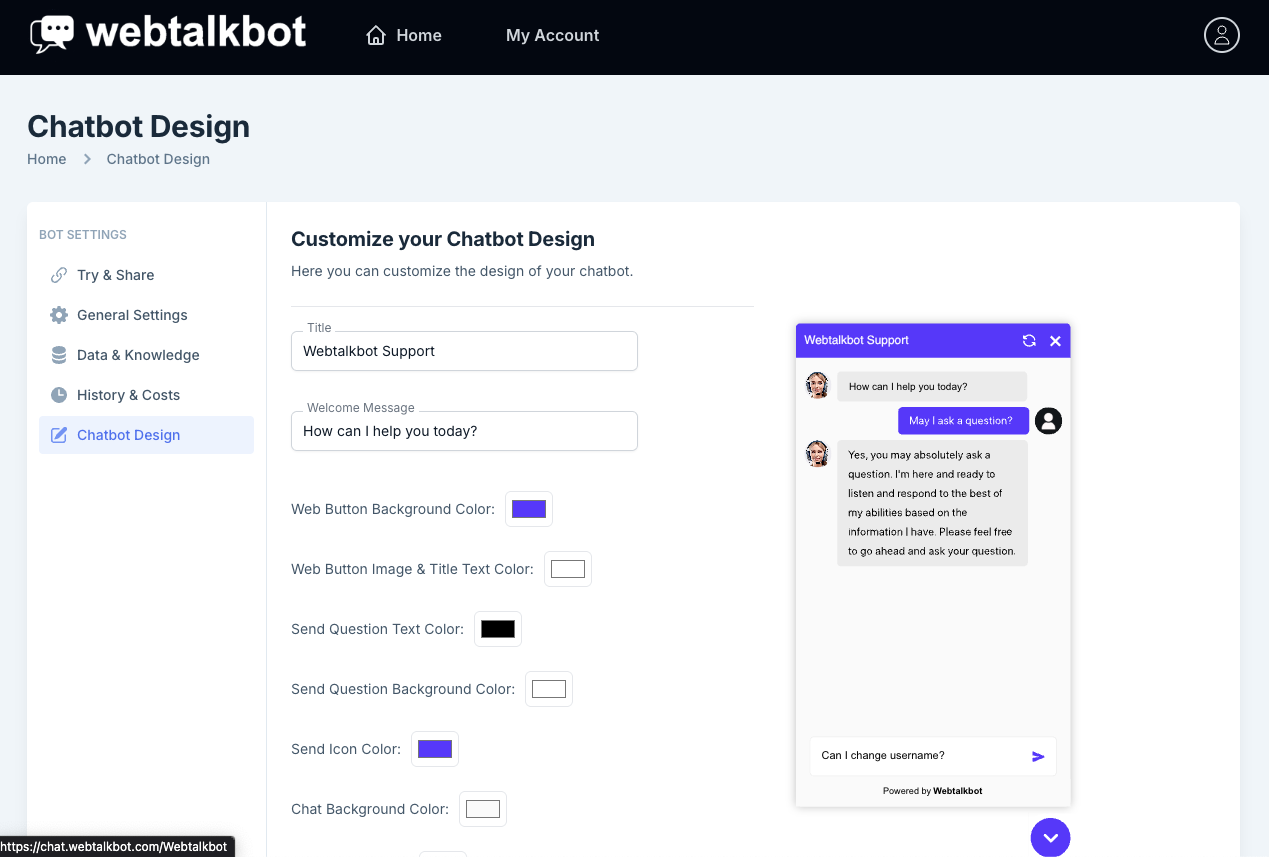Open Try & Share settings
Image resolution: width=1269 pixels, height=857 pixels.
tap(146, 275)
